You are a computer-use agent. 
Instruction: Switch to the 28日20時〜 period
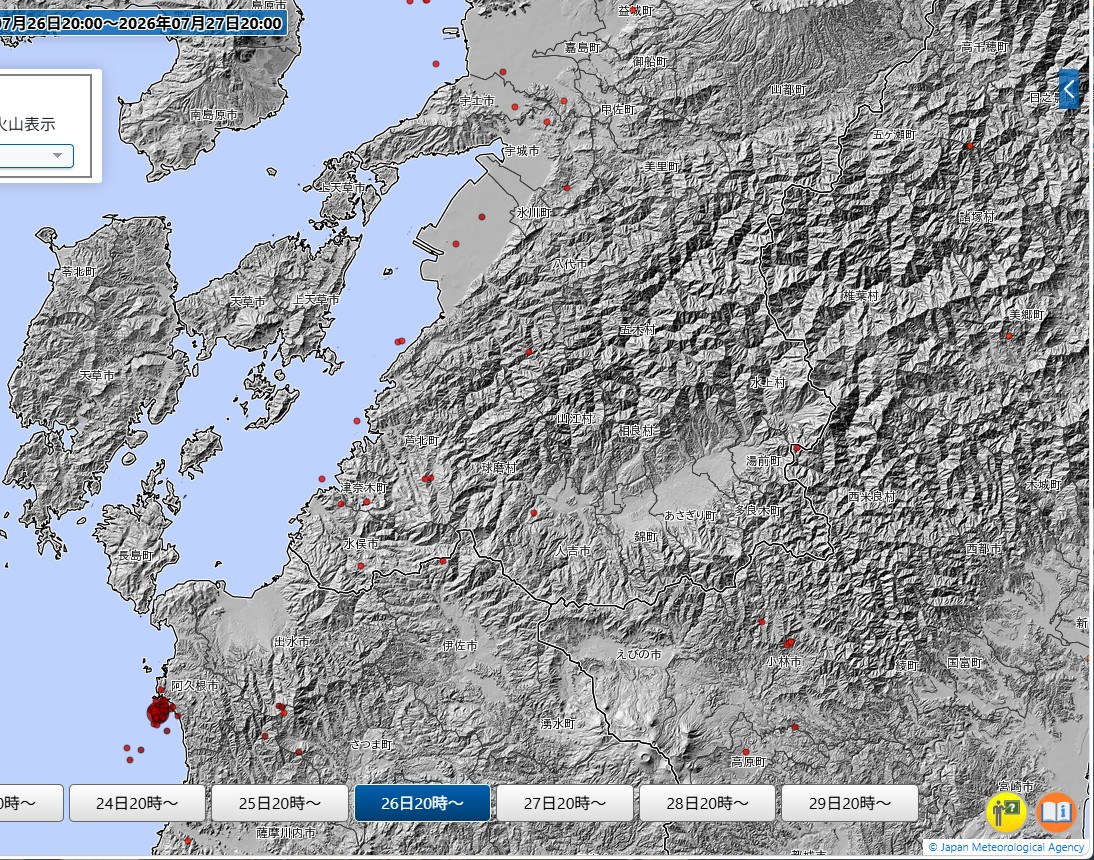tap(707, 803)
